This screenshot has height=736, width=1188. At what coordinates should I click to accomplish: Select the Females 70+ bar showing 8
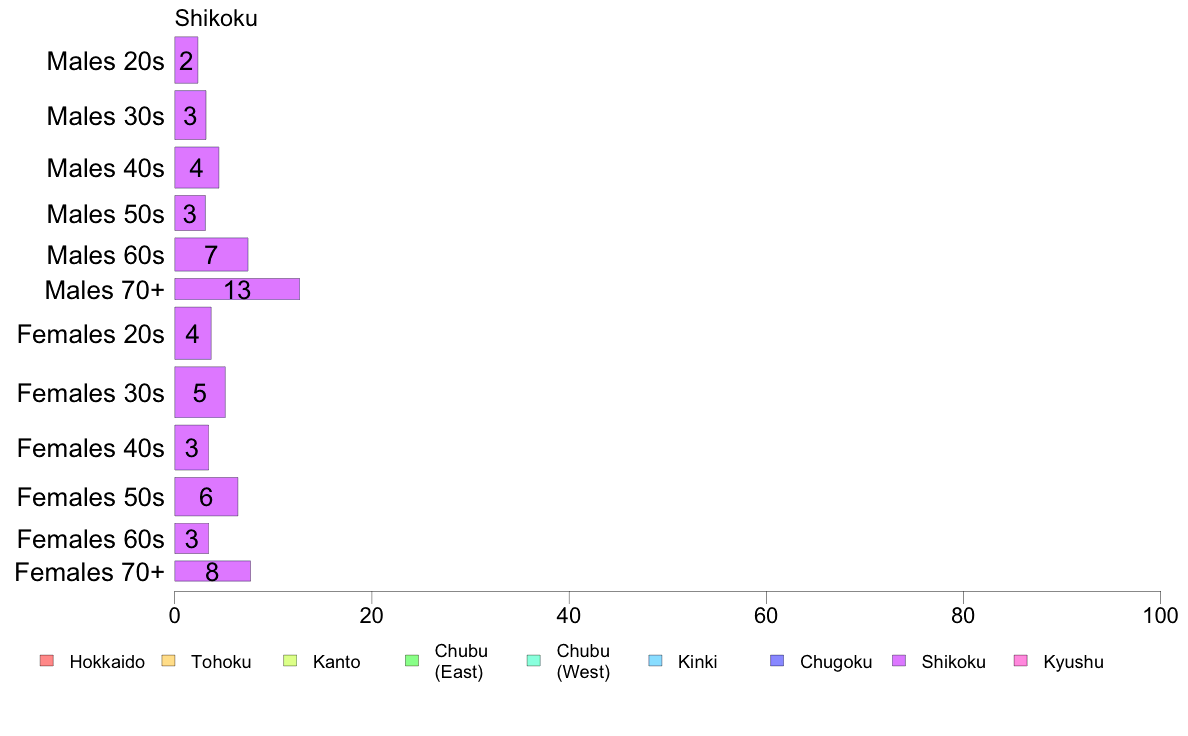[213, 571]
